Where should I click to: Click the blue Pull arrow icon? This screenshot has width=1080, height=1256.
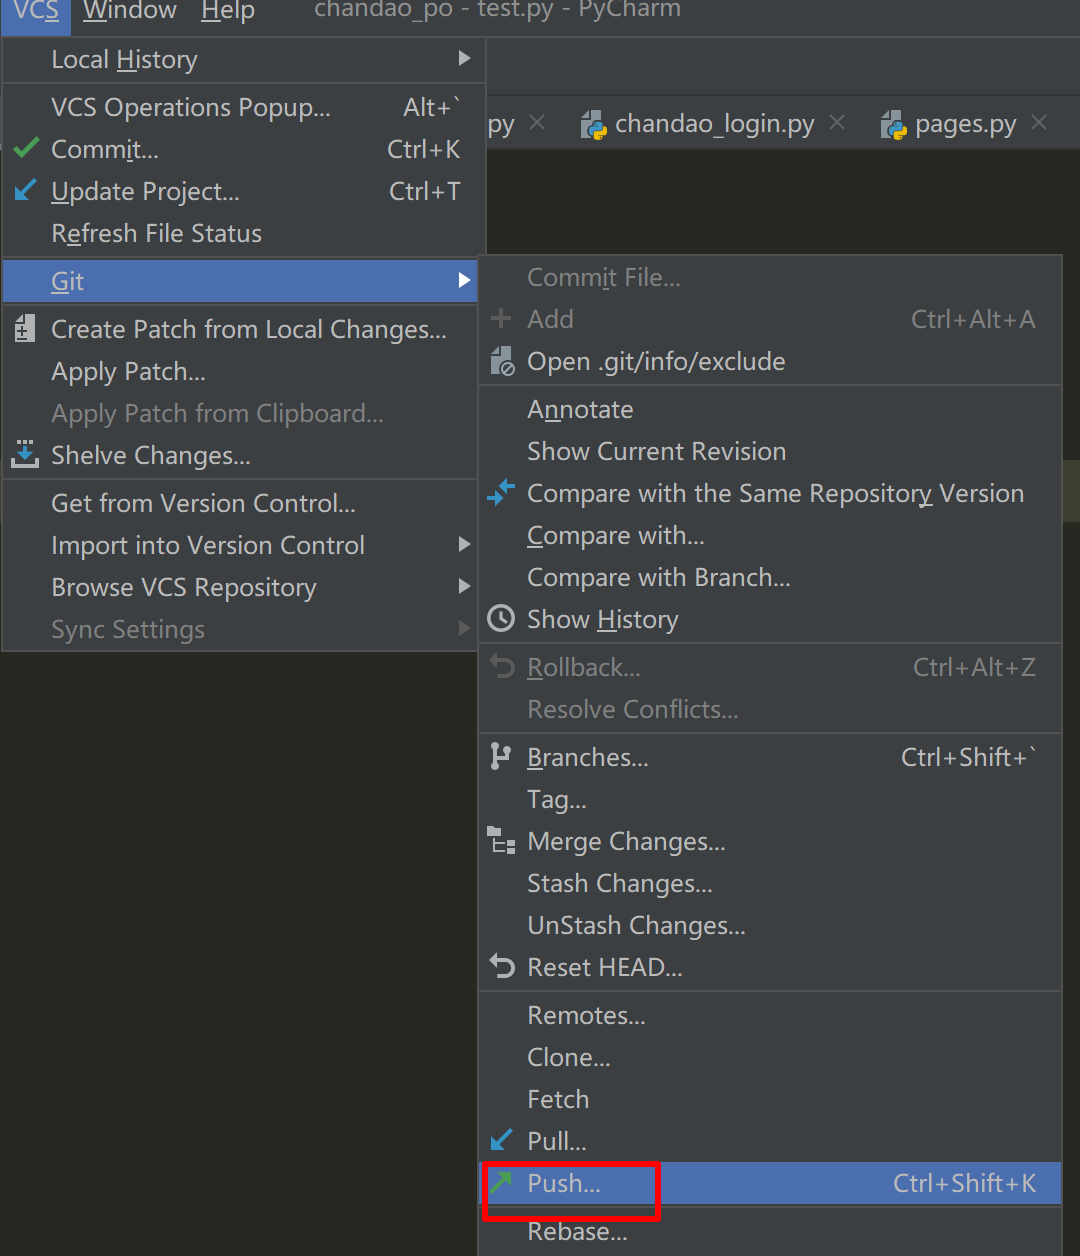501,1140
